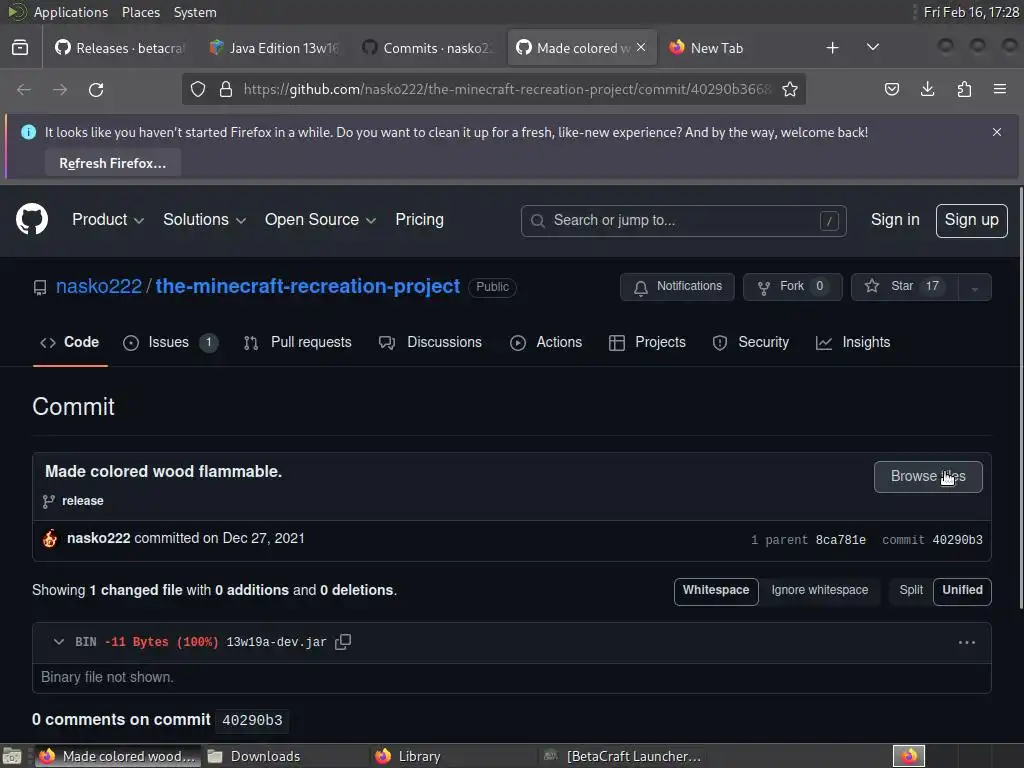Open the Discussions tab
The image size is (1024, 768).
(x=430, y=343)
